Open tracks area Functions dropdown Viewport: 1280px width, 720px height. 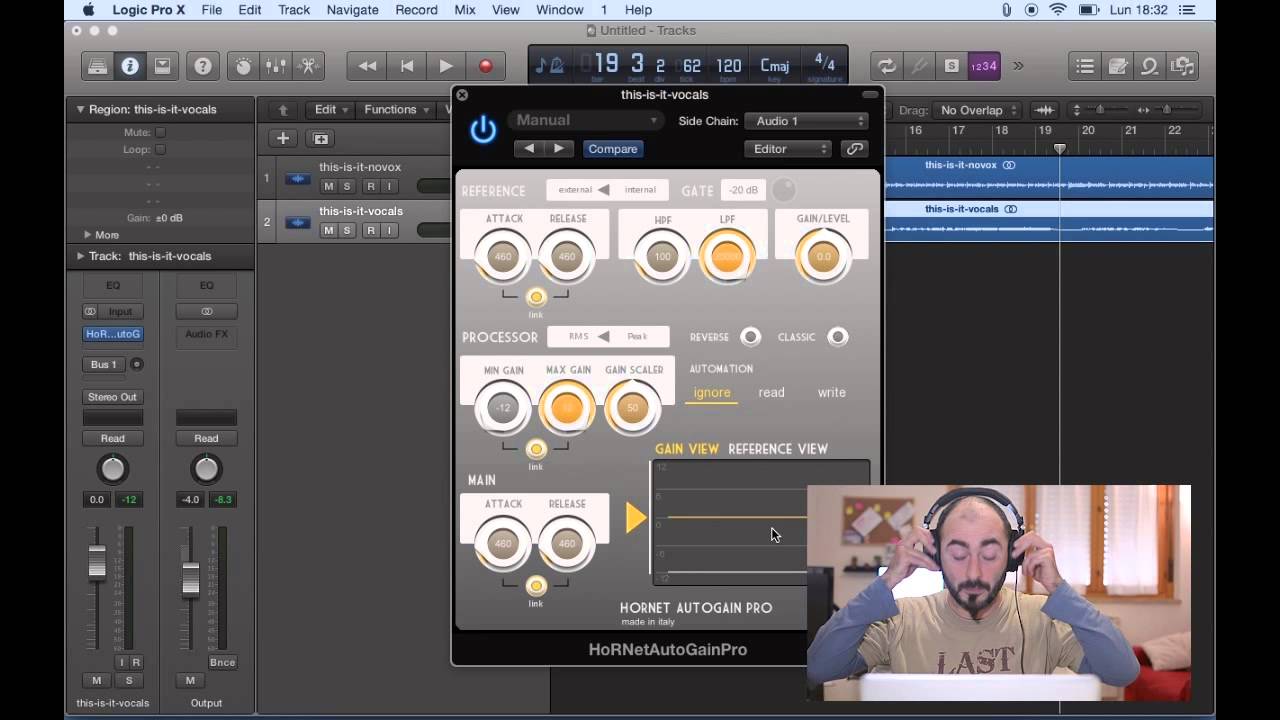pos(396,110)
